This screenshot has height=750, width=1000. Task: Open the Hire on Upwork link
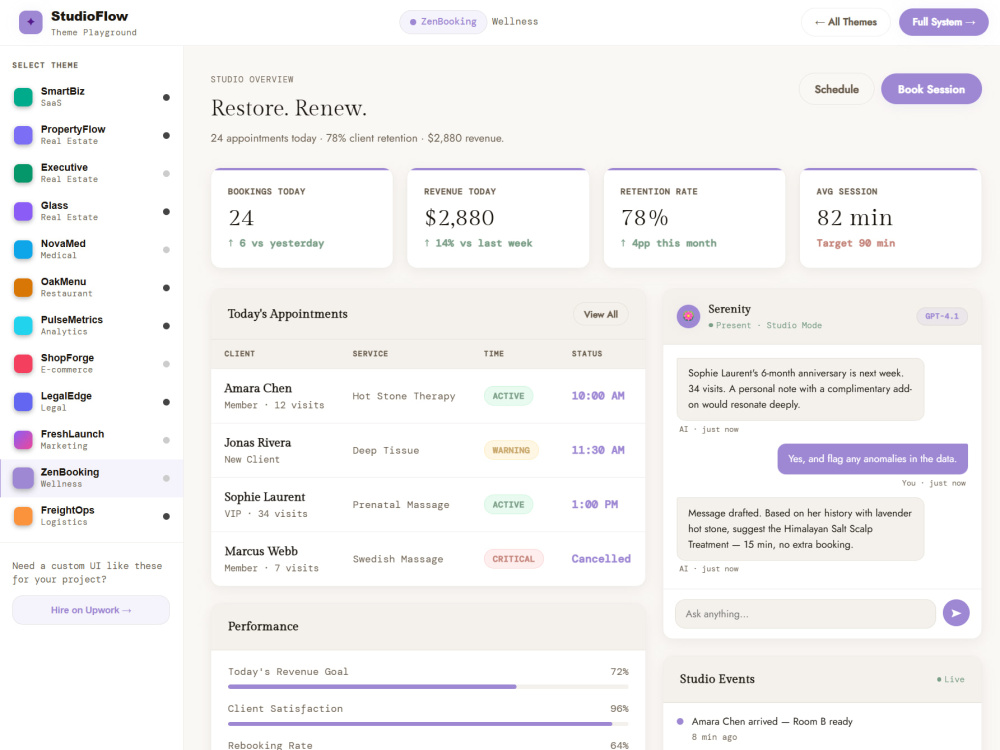point(91,610)
